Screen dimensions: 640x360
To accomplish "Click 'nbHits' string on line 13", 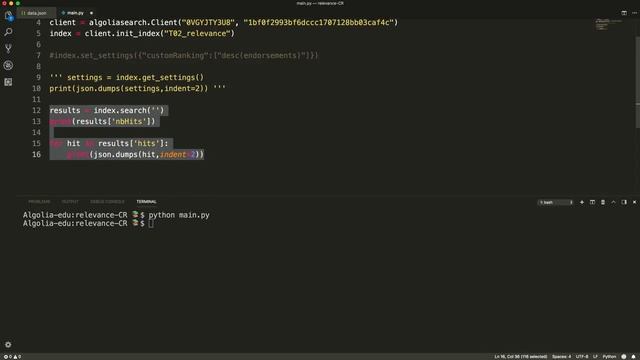I will pos(129,121).
